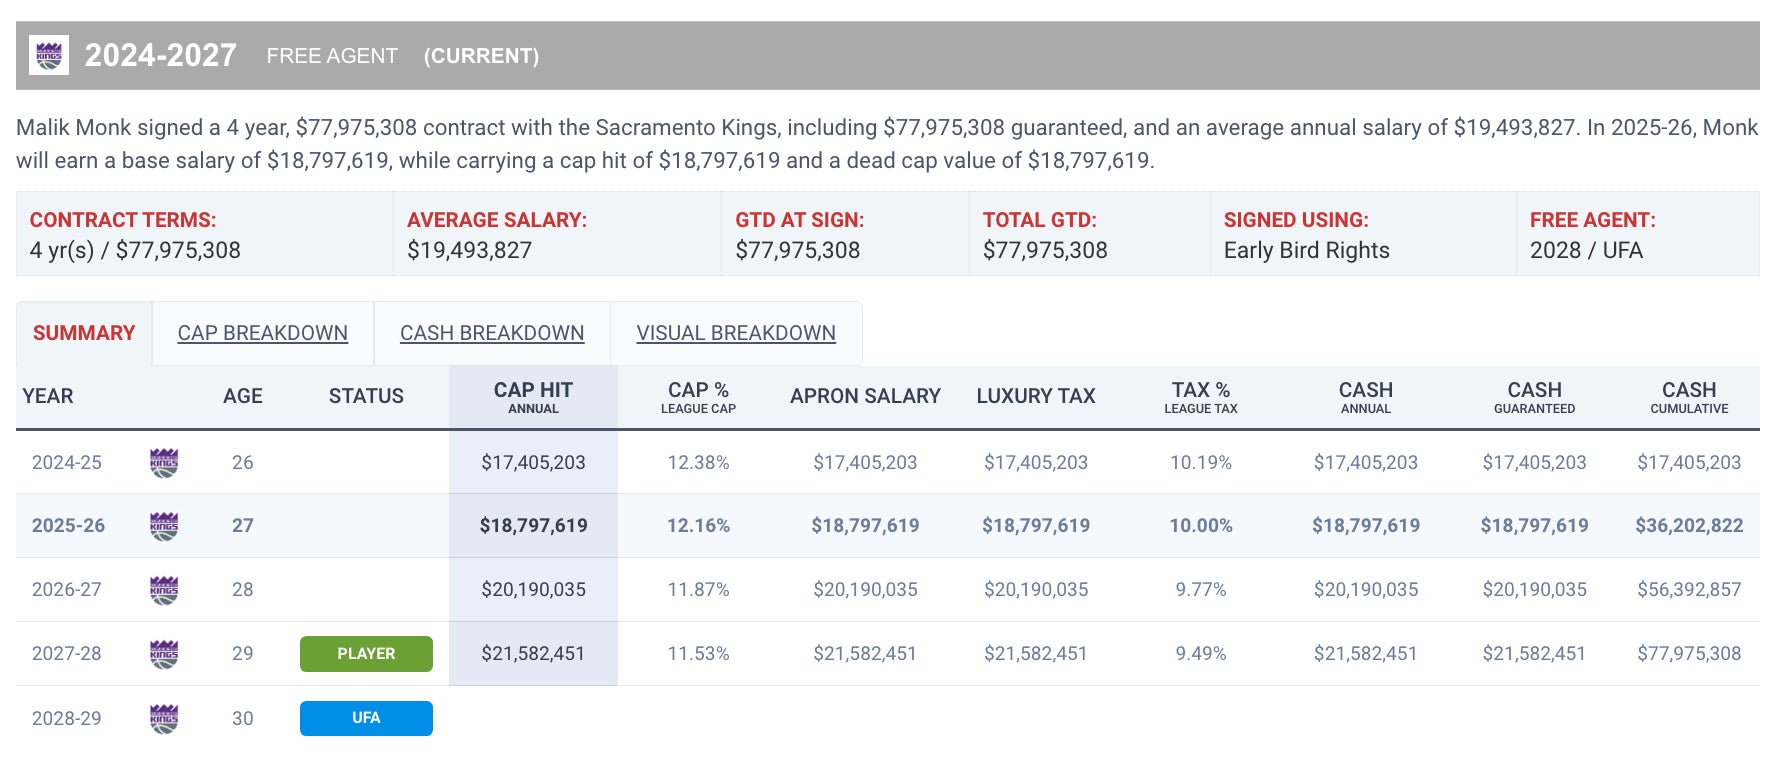Open the Cap Breakdown tab
The height and width of the screenshot is (766, 1774).
263,333
